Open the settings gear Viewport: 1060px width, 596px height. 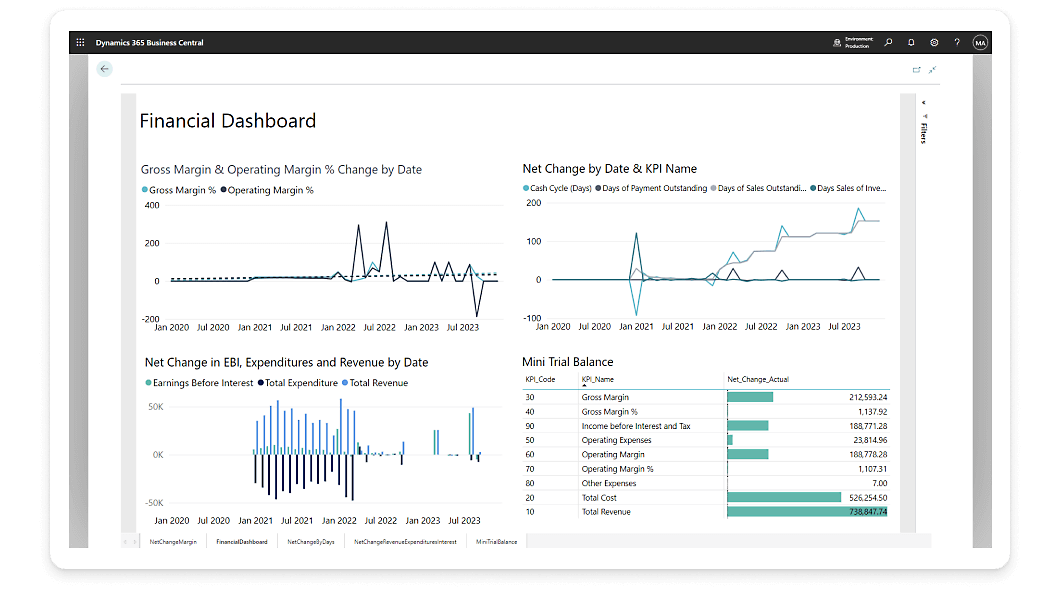point(934,43)
